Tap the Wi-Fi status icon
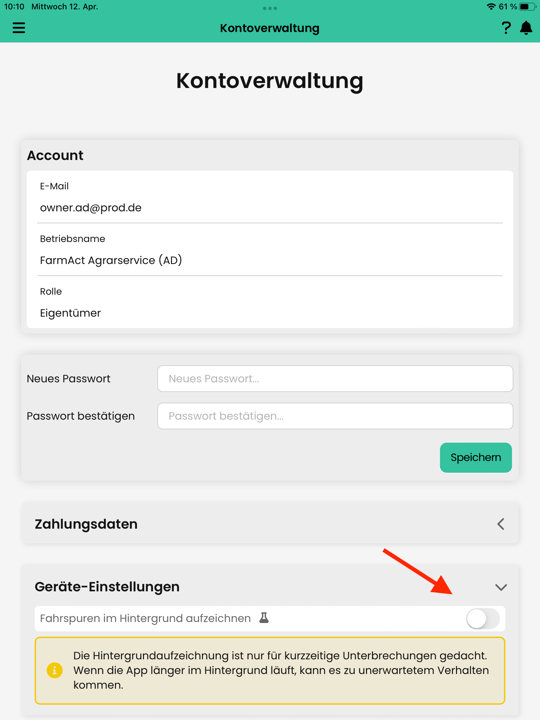 [x=491, y=6]
